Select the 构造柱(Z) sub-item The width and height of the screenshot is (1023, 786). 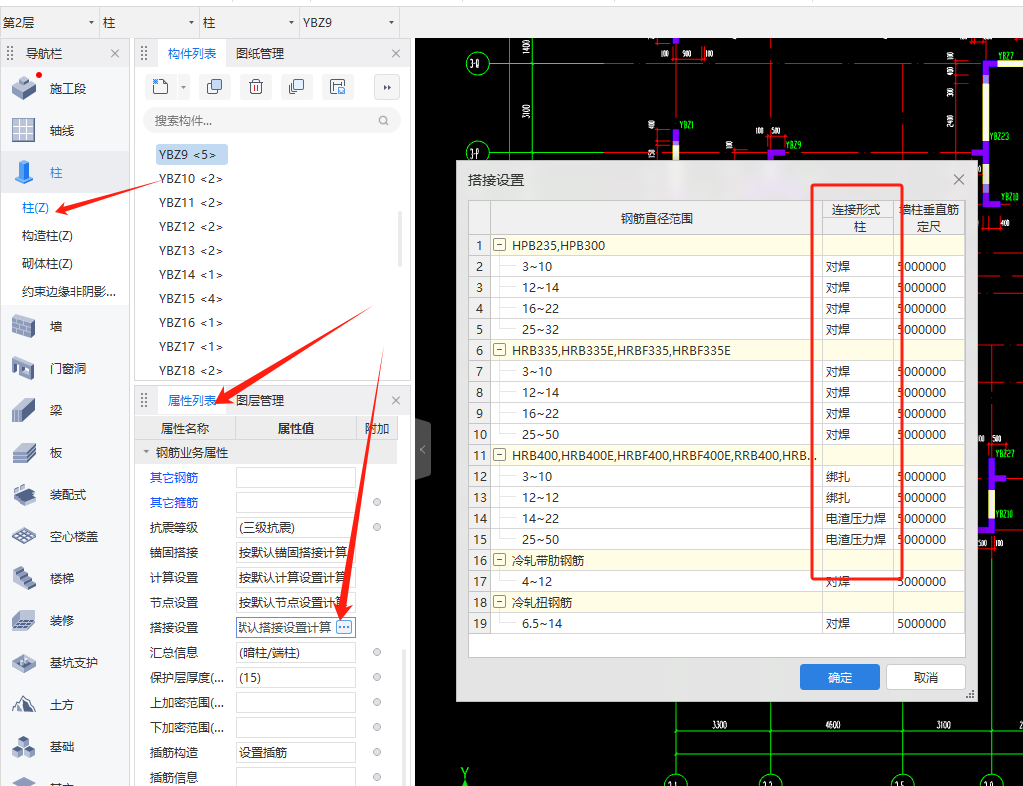pos(47,235)
